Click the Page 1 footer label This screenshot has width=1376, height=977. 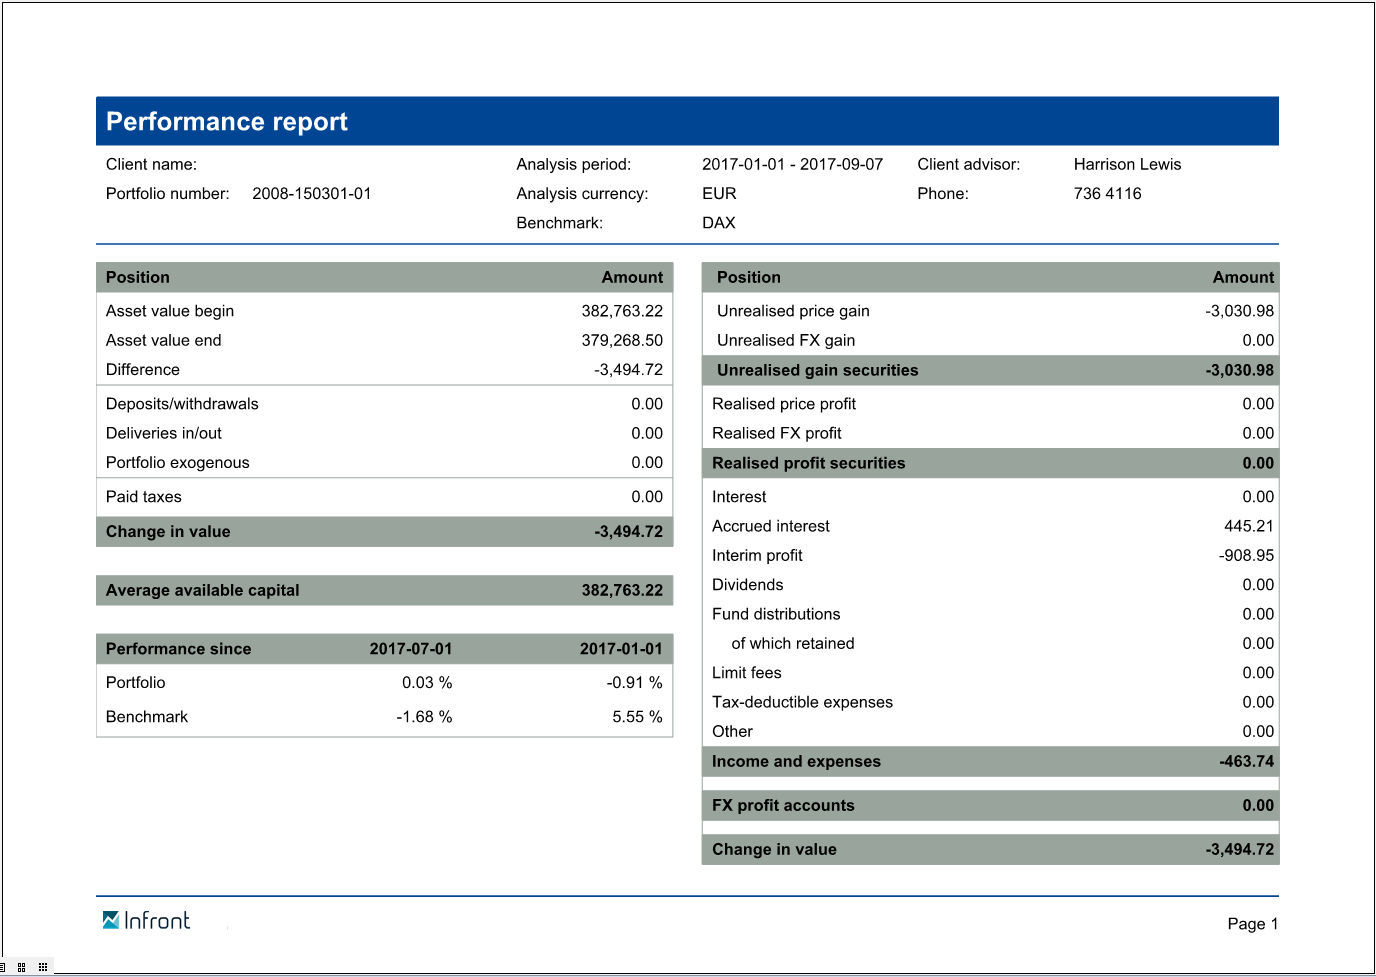(1252, 924)
